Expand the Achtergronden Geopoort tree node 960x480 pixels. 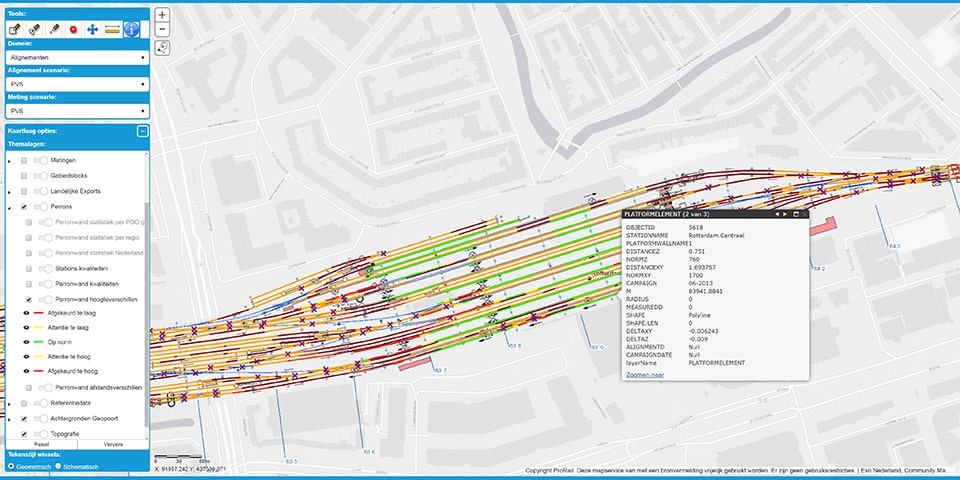pos(9,419)
